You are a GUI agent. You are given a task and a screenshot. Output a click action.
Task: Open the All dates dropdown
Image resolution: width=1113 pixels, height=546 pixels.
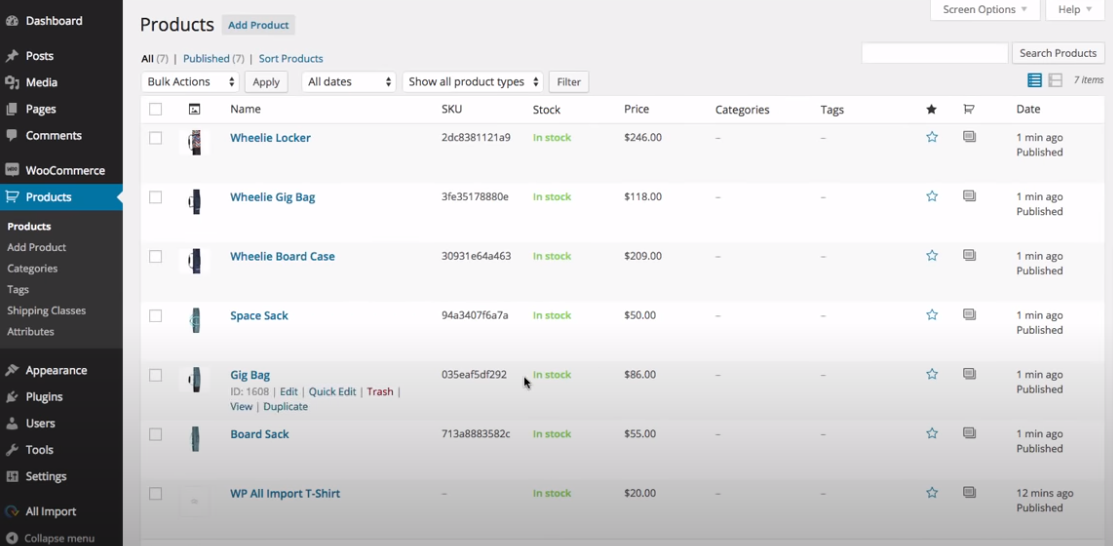pos(349,82)
